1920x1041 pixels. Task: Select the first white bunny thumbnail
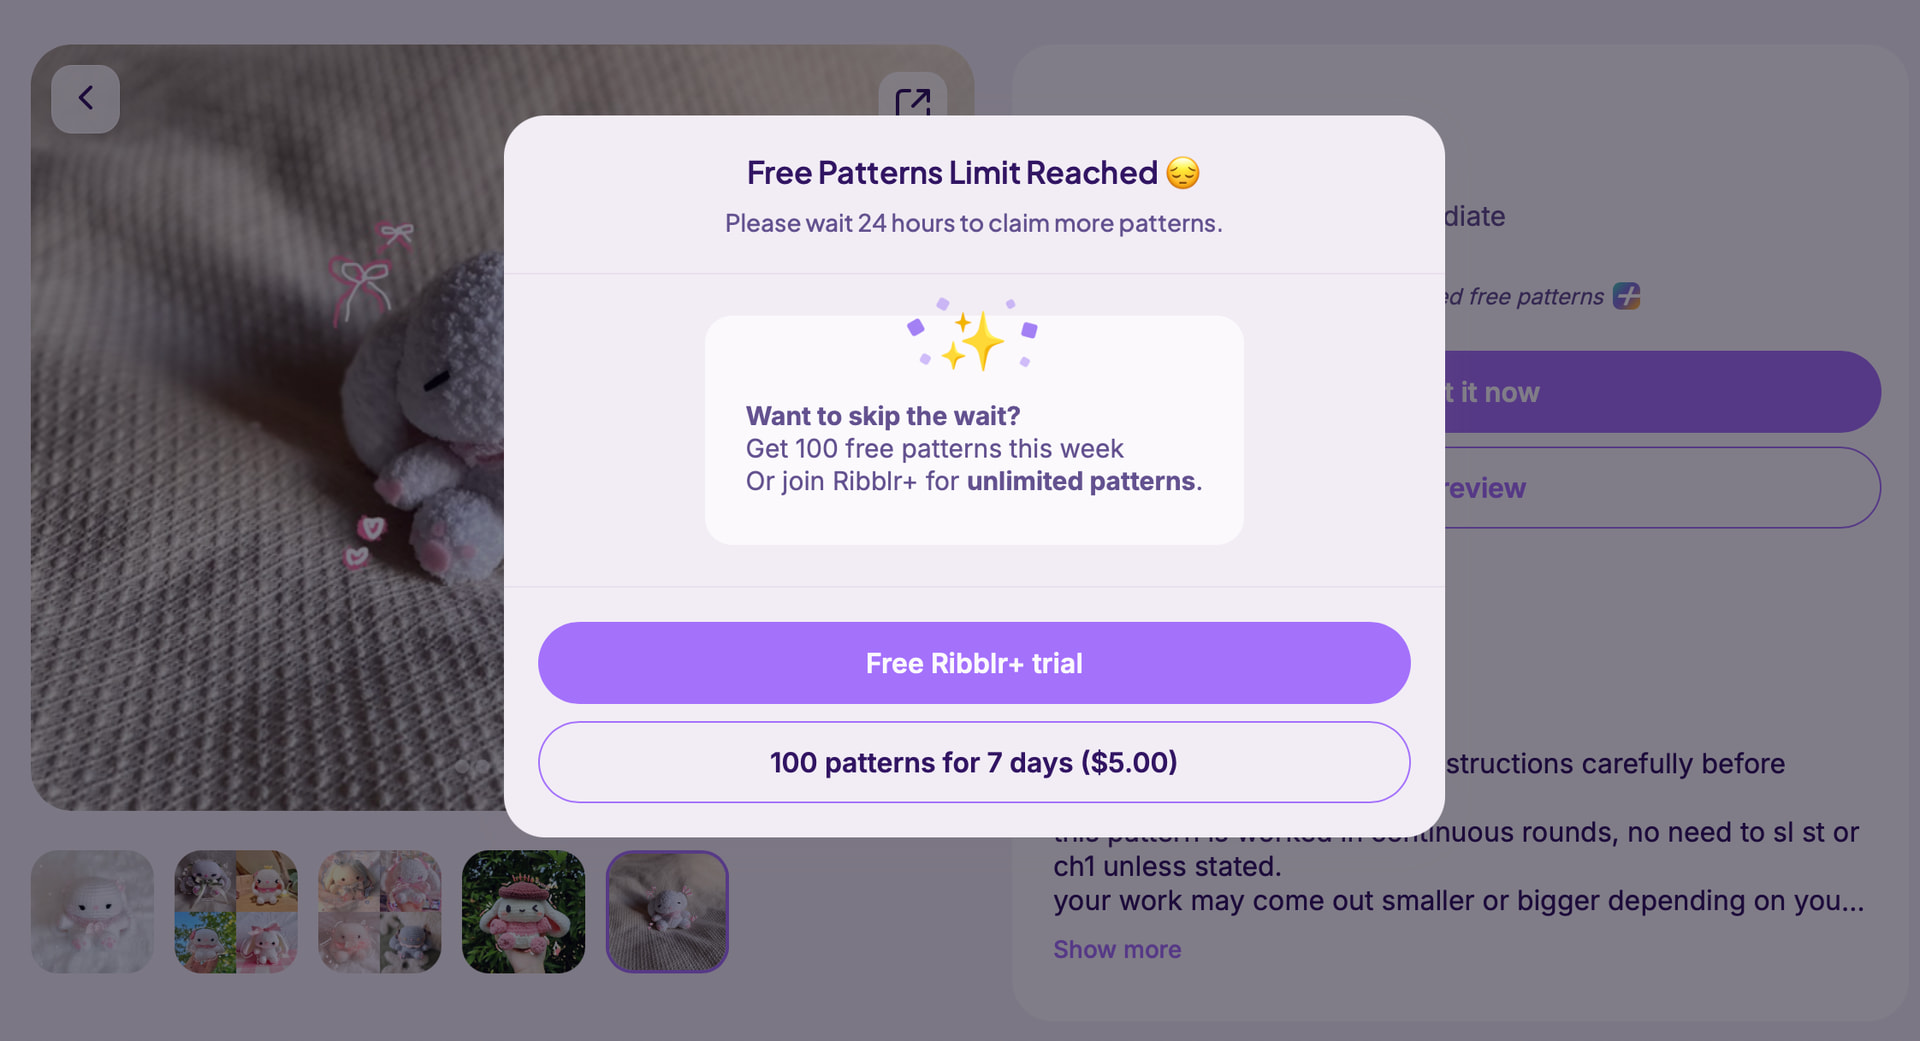92,911
